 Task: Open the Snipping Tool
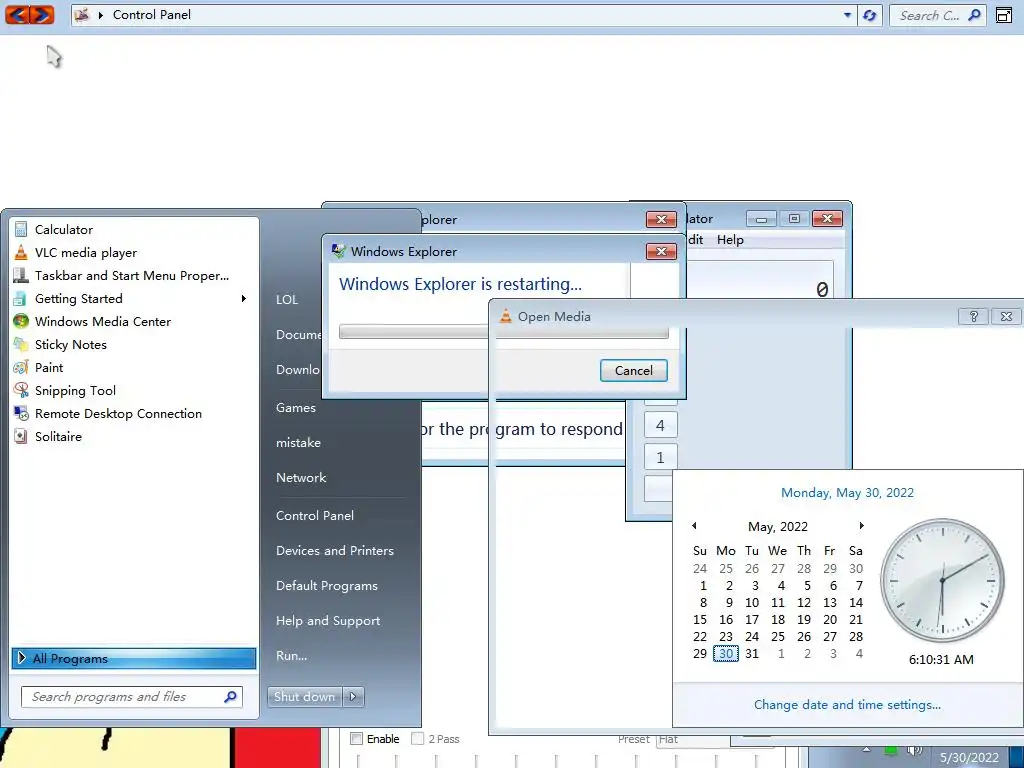[134, 391]
